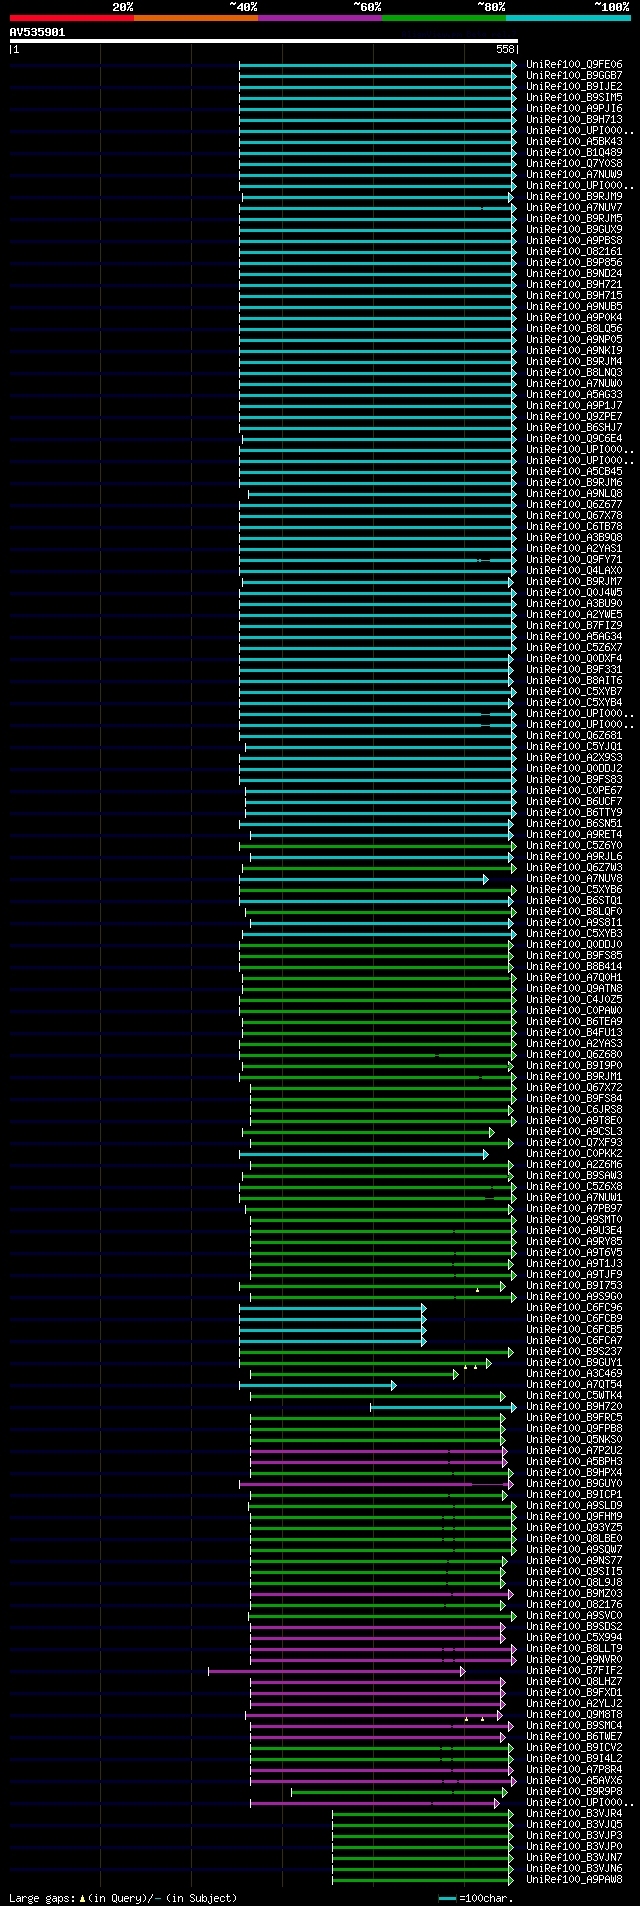Open hit UniRef100_Q9FE06
Viewport: 640px width, 1906px height.
tap(574, 64)
